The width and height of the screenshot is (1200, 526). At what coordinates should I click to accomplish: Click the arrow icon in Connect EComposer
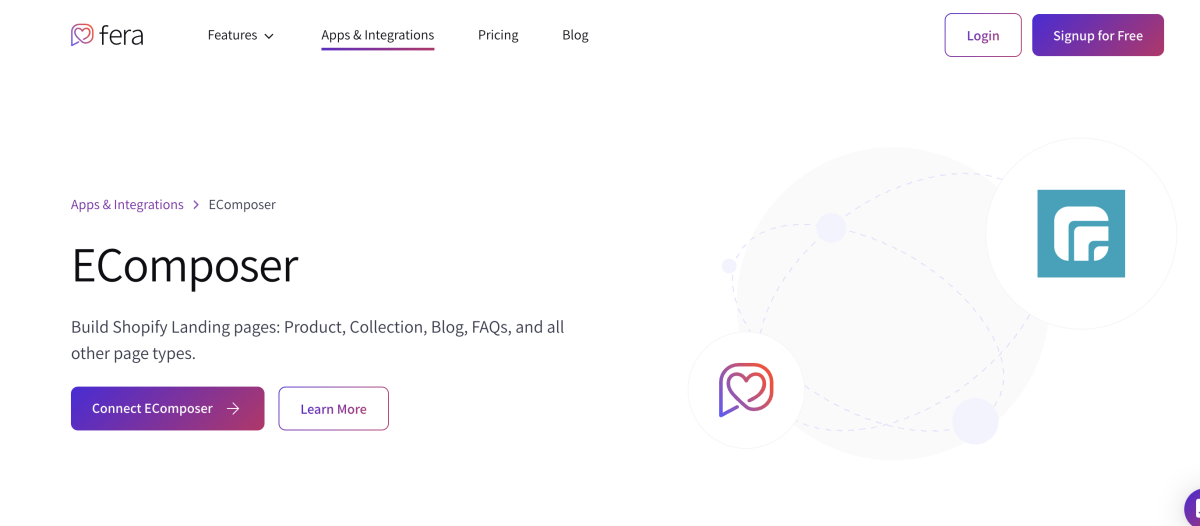(x=233, y=409)
